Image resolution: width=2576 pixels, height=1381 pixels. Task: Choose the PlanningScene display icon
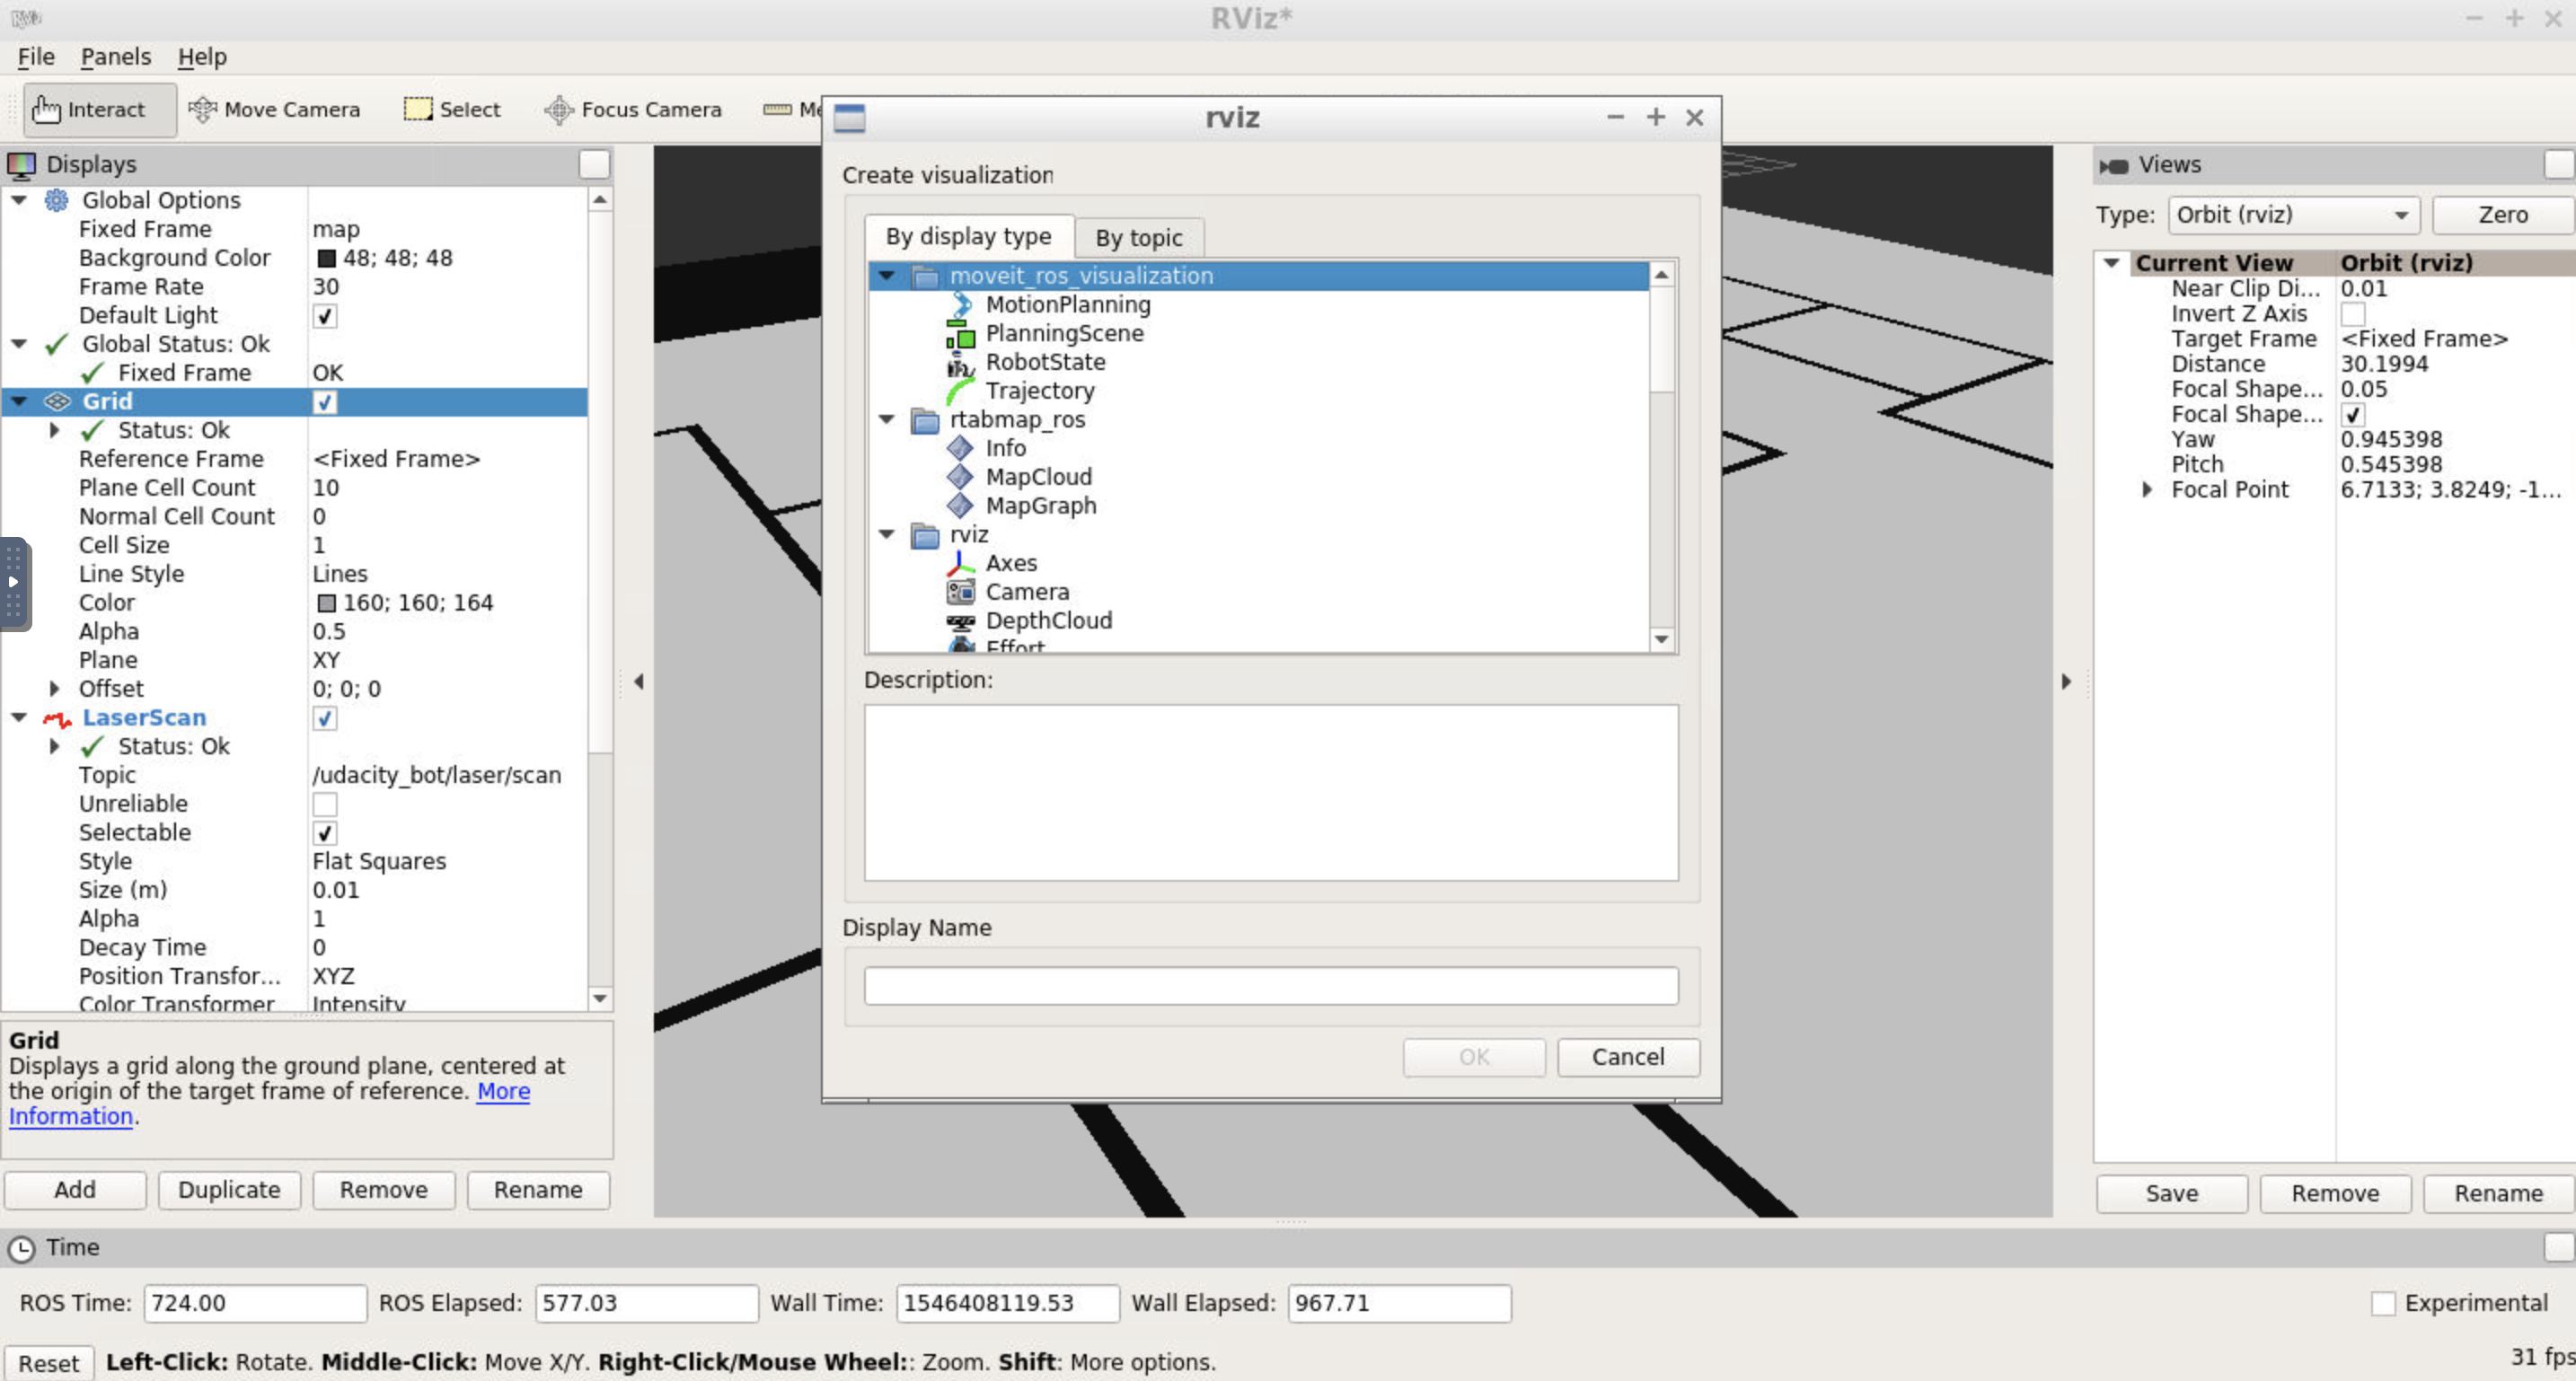pyautogui.click(x=960, y=334)
